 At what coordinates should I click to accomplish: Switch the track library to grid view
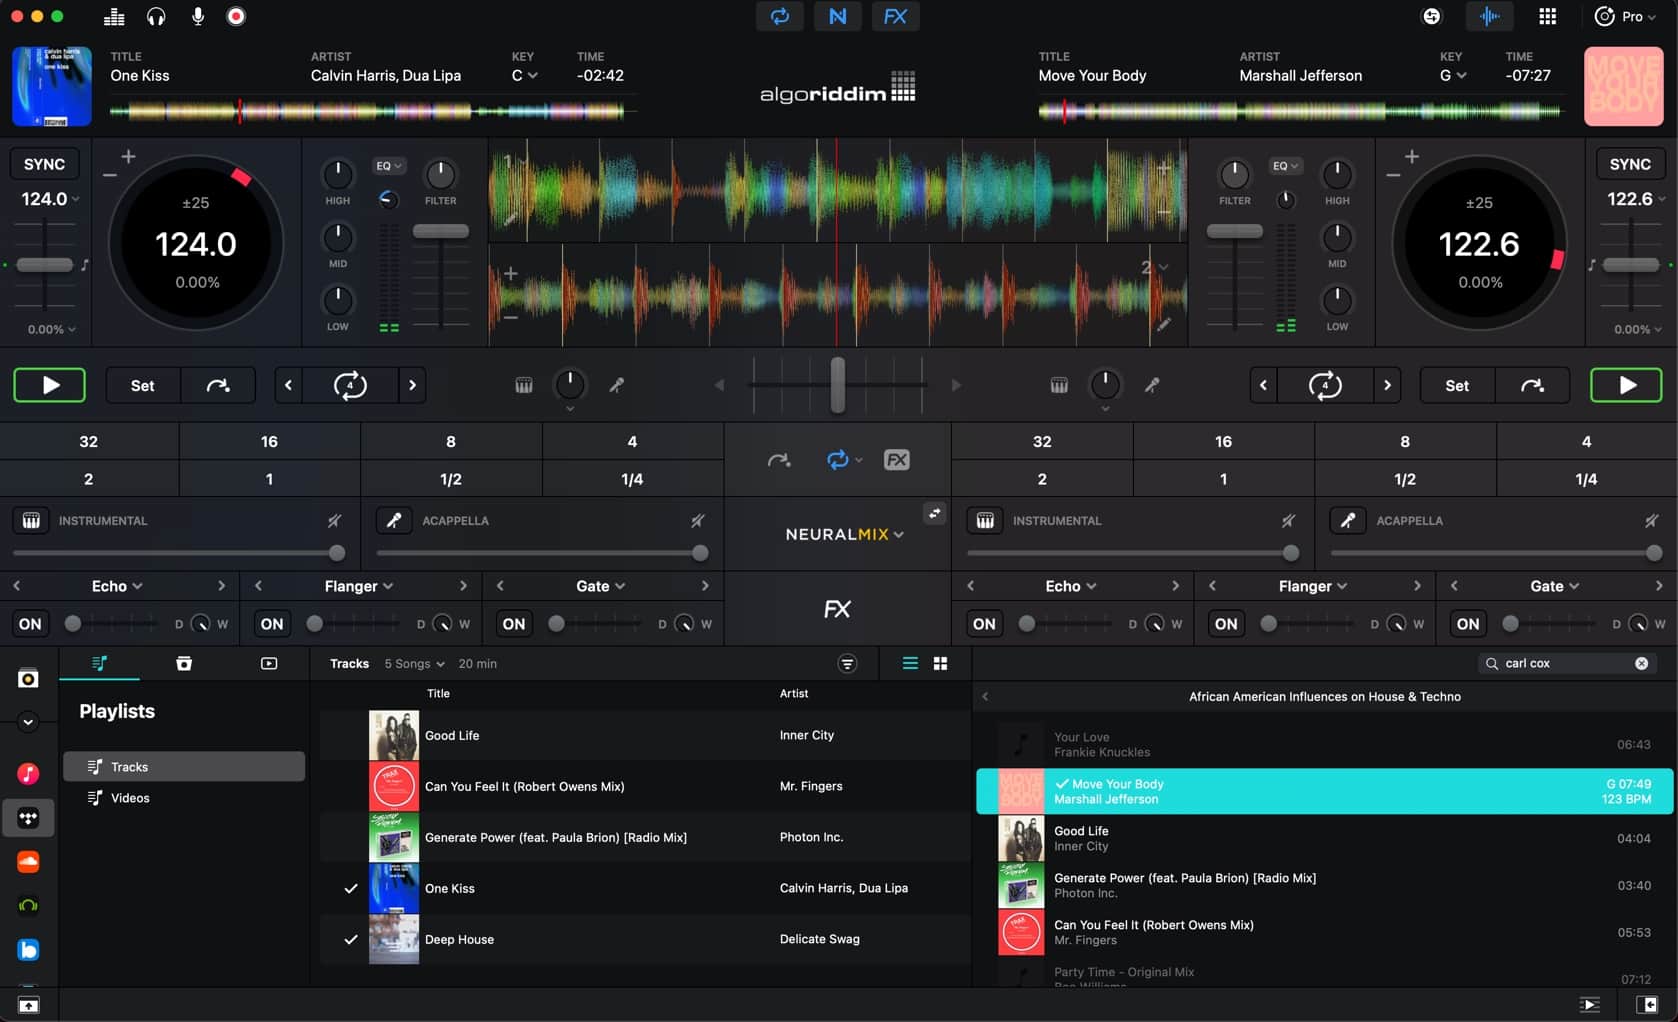941,663
